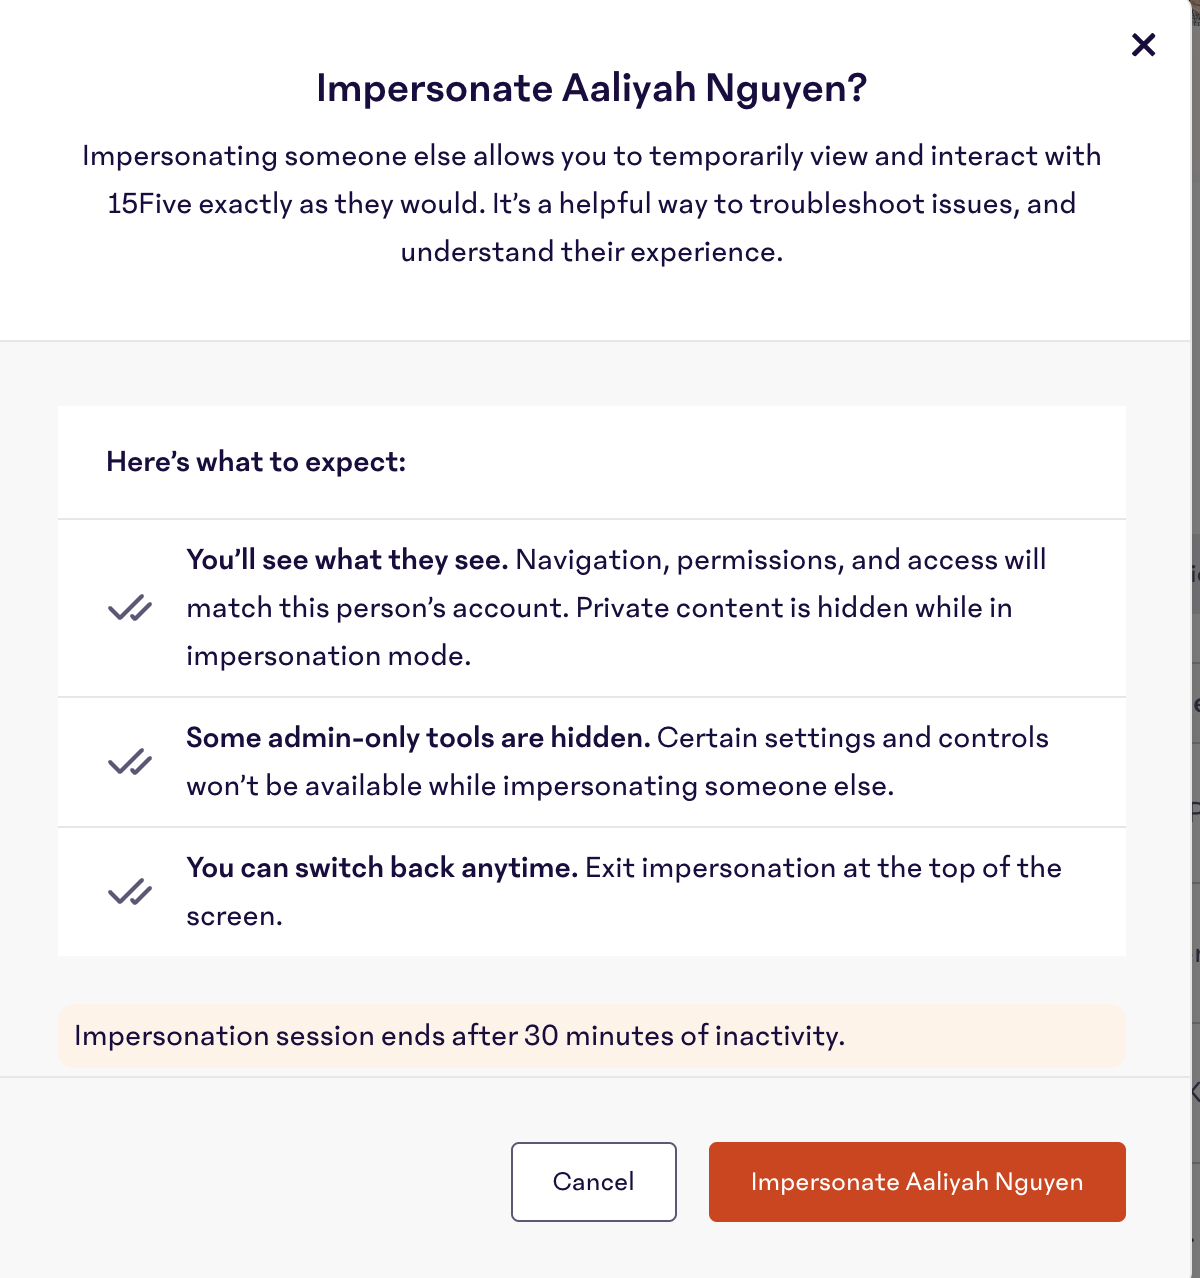Dismiss the dialog using the X icon
This screenshot has height=1278, width=1200.
[1143, 45]
